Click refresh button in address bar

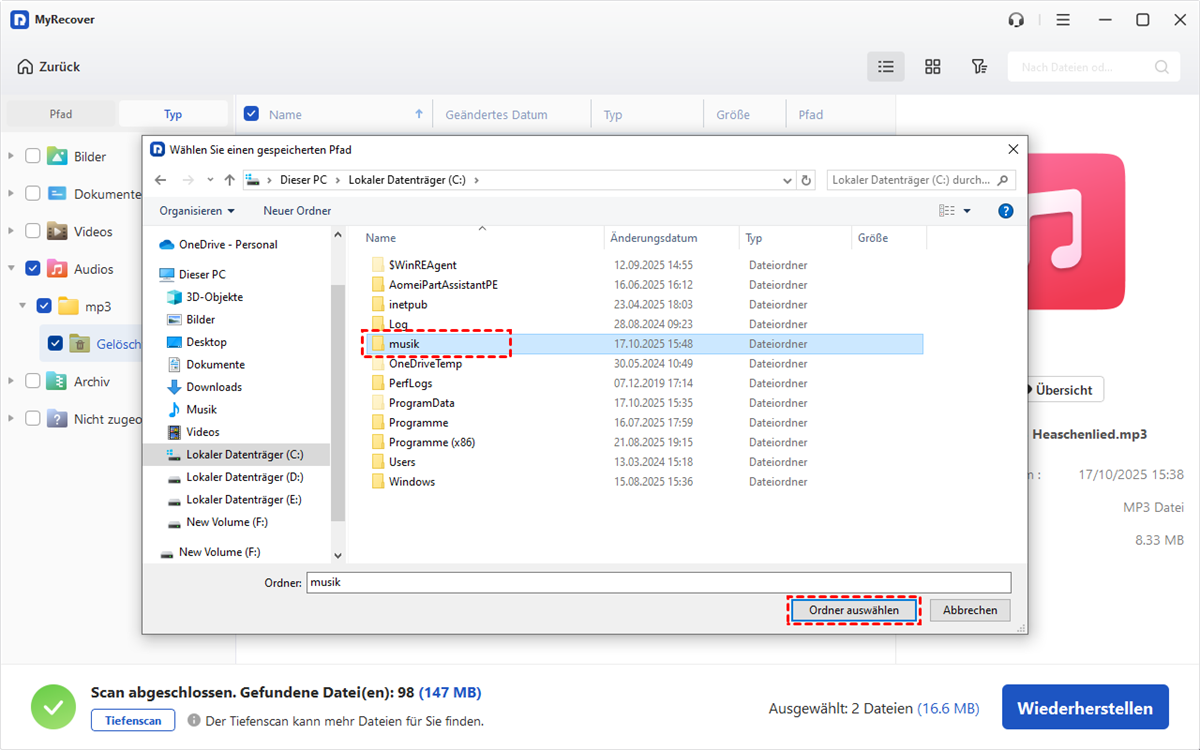(807, 180)
